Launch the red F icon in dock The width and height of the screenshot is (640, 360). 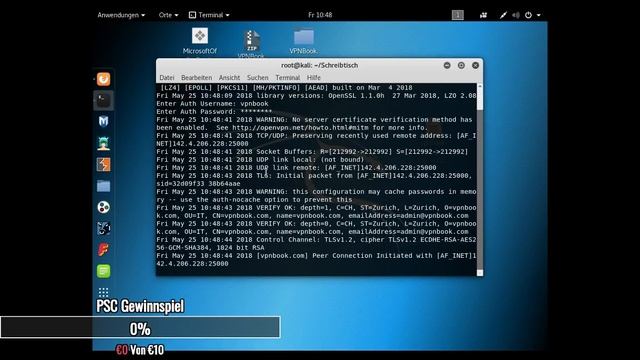click(x=103, y=250)
